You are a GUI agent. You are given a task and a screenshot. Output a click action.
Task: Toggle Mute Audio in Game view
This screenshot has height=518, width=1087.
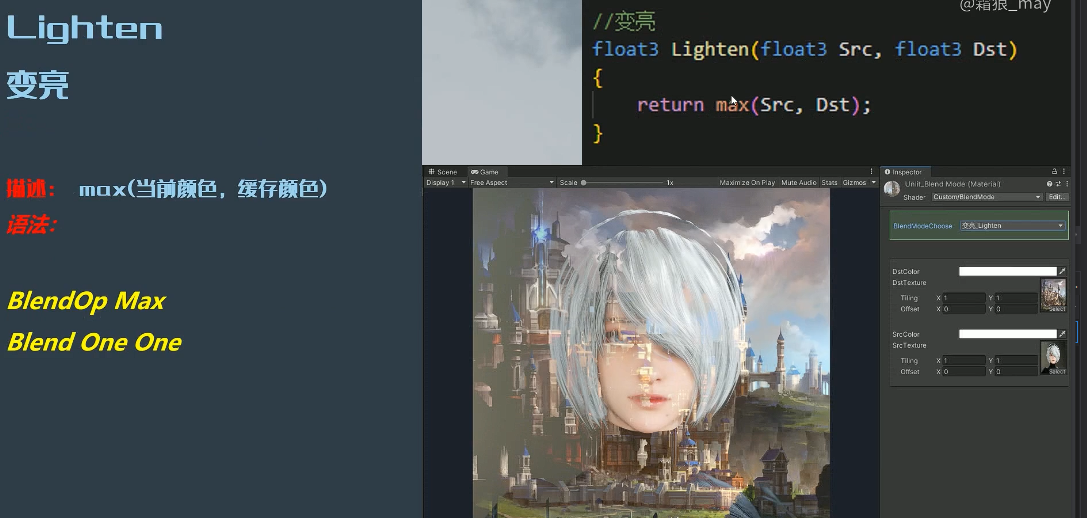799,182
